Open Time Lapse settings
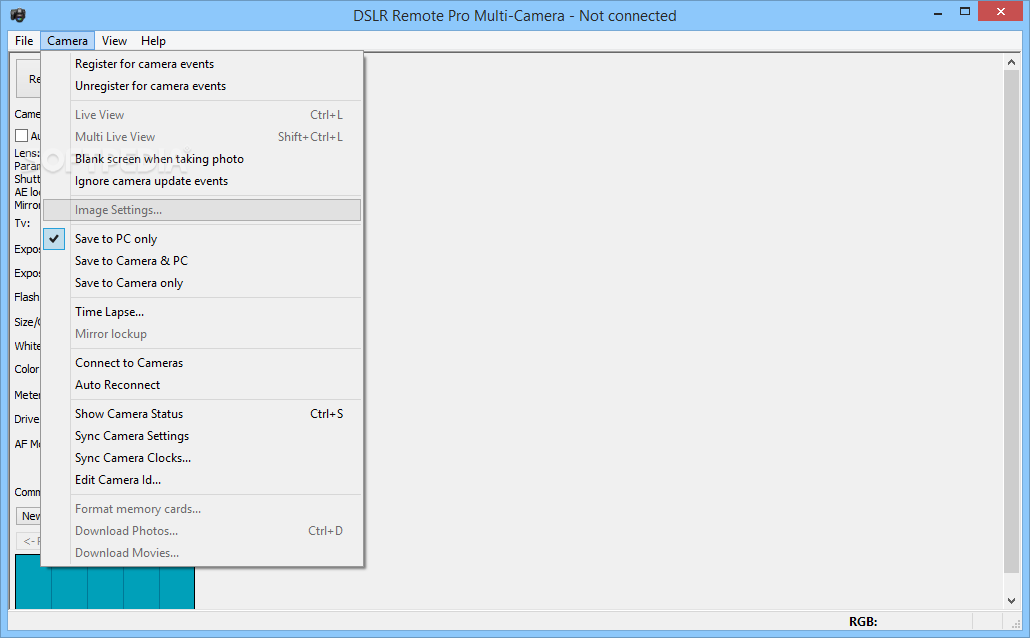The height and width of the screenshot is (638, 1030). pyautogui.click(x=202, y=312)
